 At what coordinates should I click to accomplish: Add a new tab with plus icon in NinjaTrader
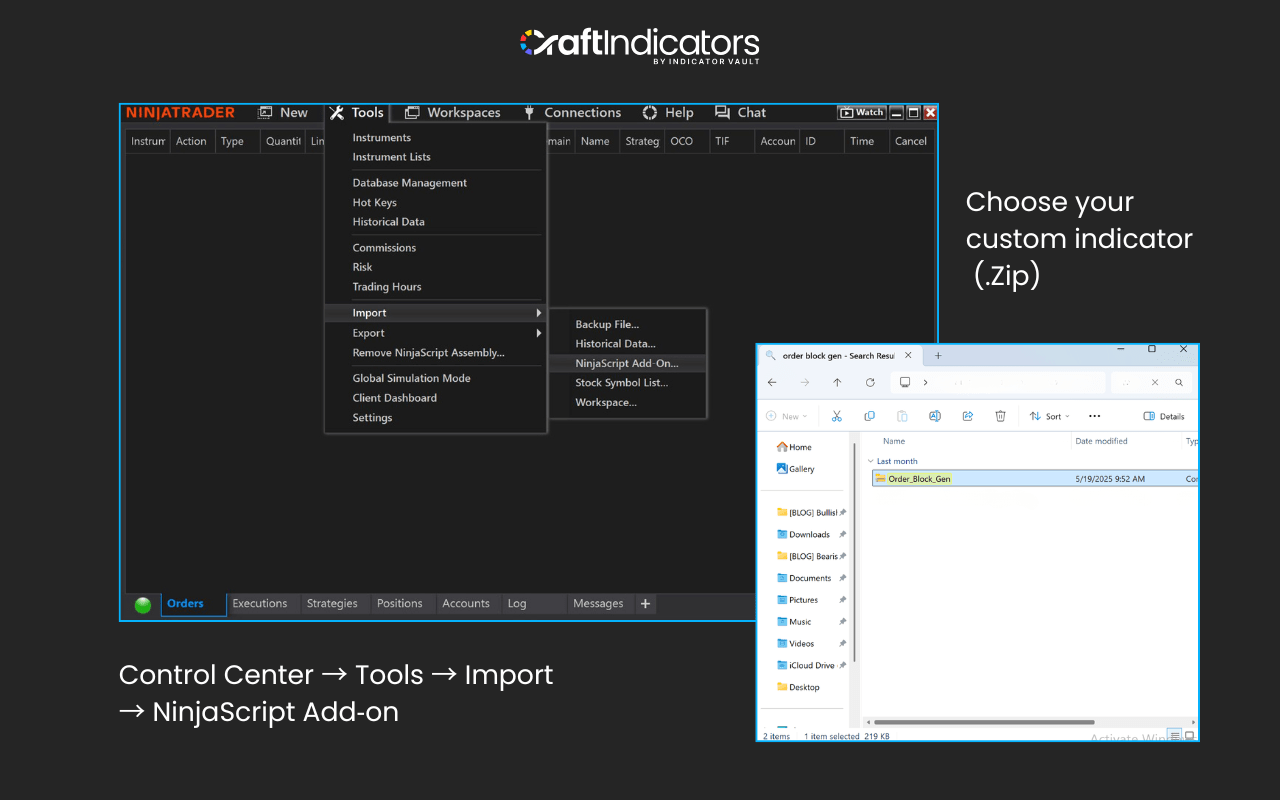645,604
